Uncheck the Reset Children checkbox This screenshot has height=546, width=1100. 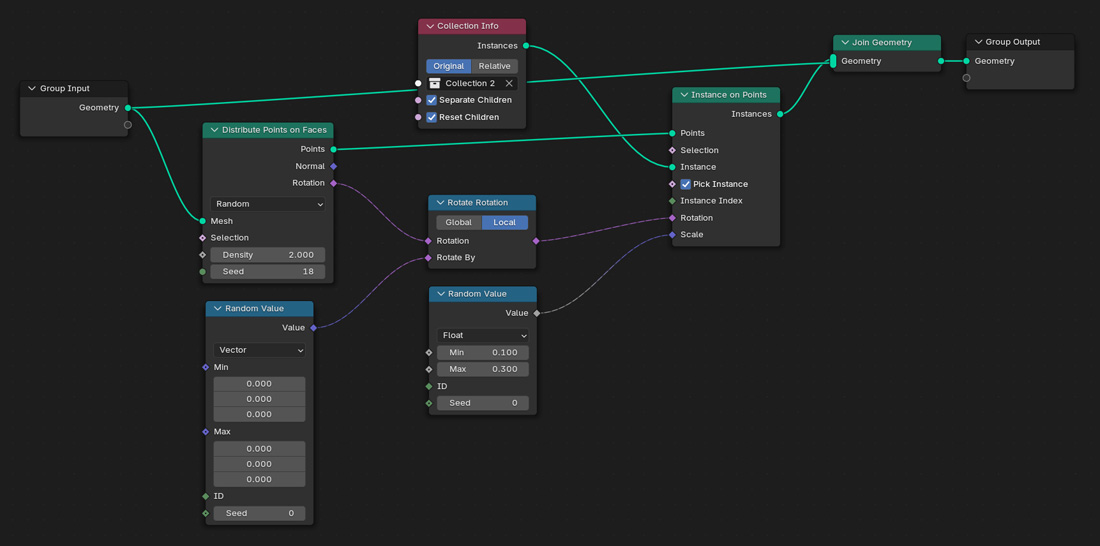pos(432,117)
